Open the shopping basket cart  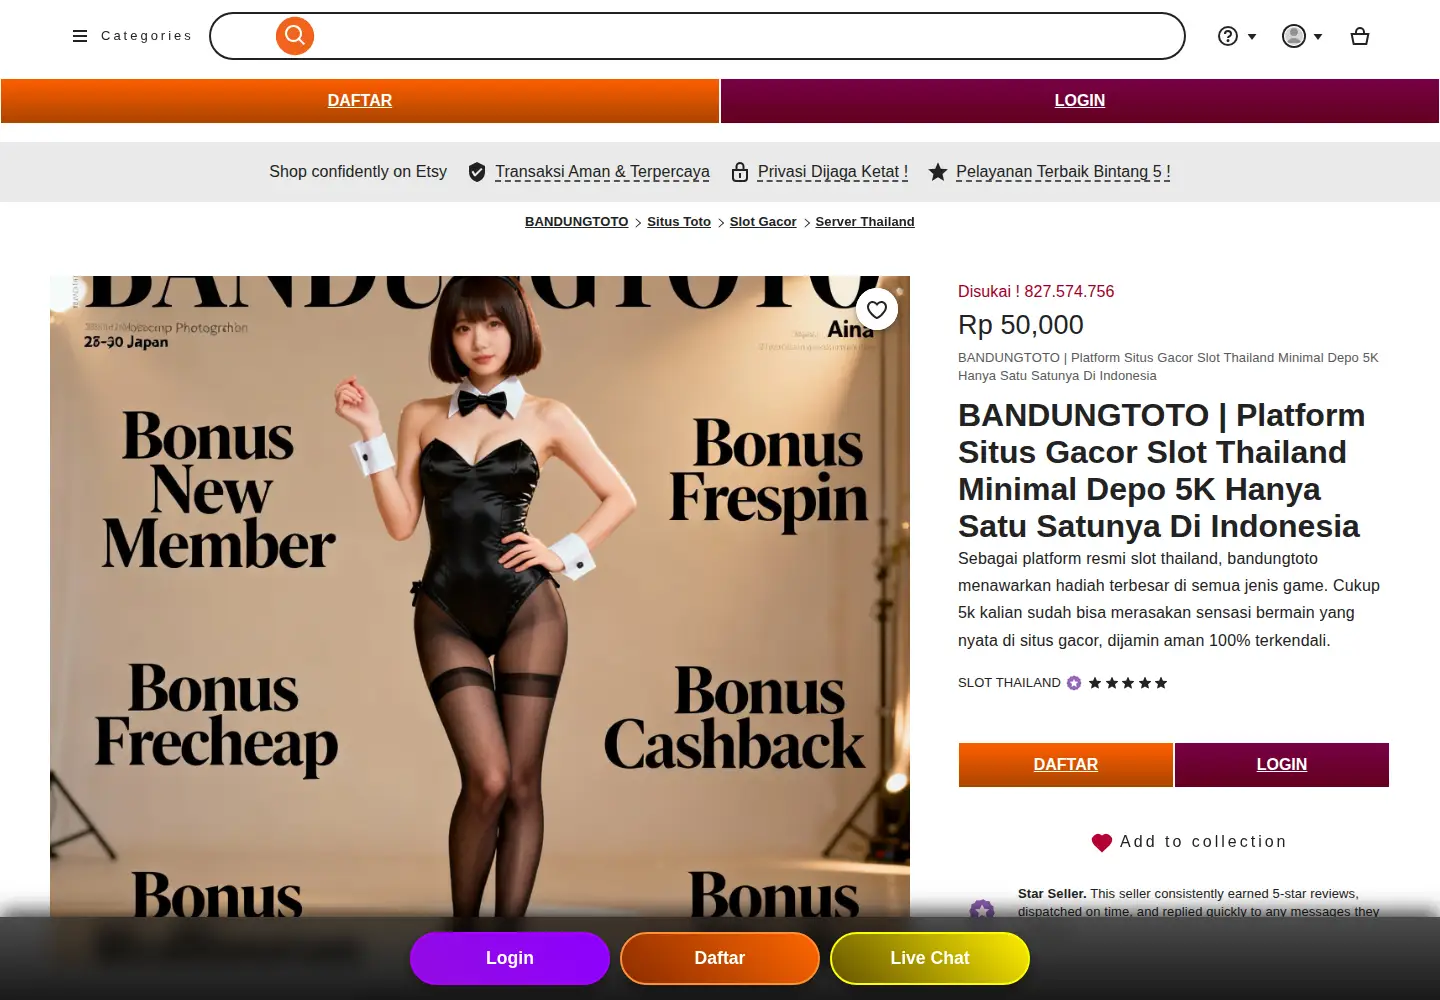click(1360, 36)
